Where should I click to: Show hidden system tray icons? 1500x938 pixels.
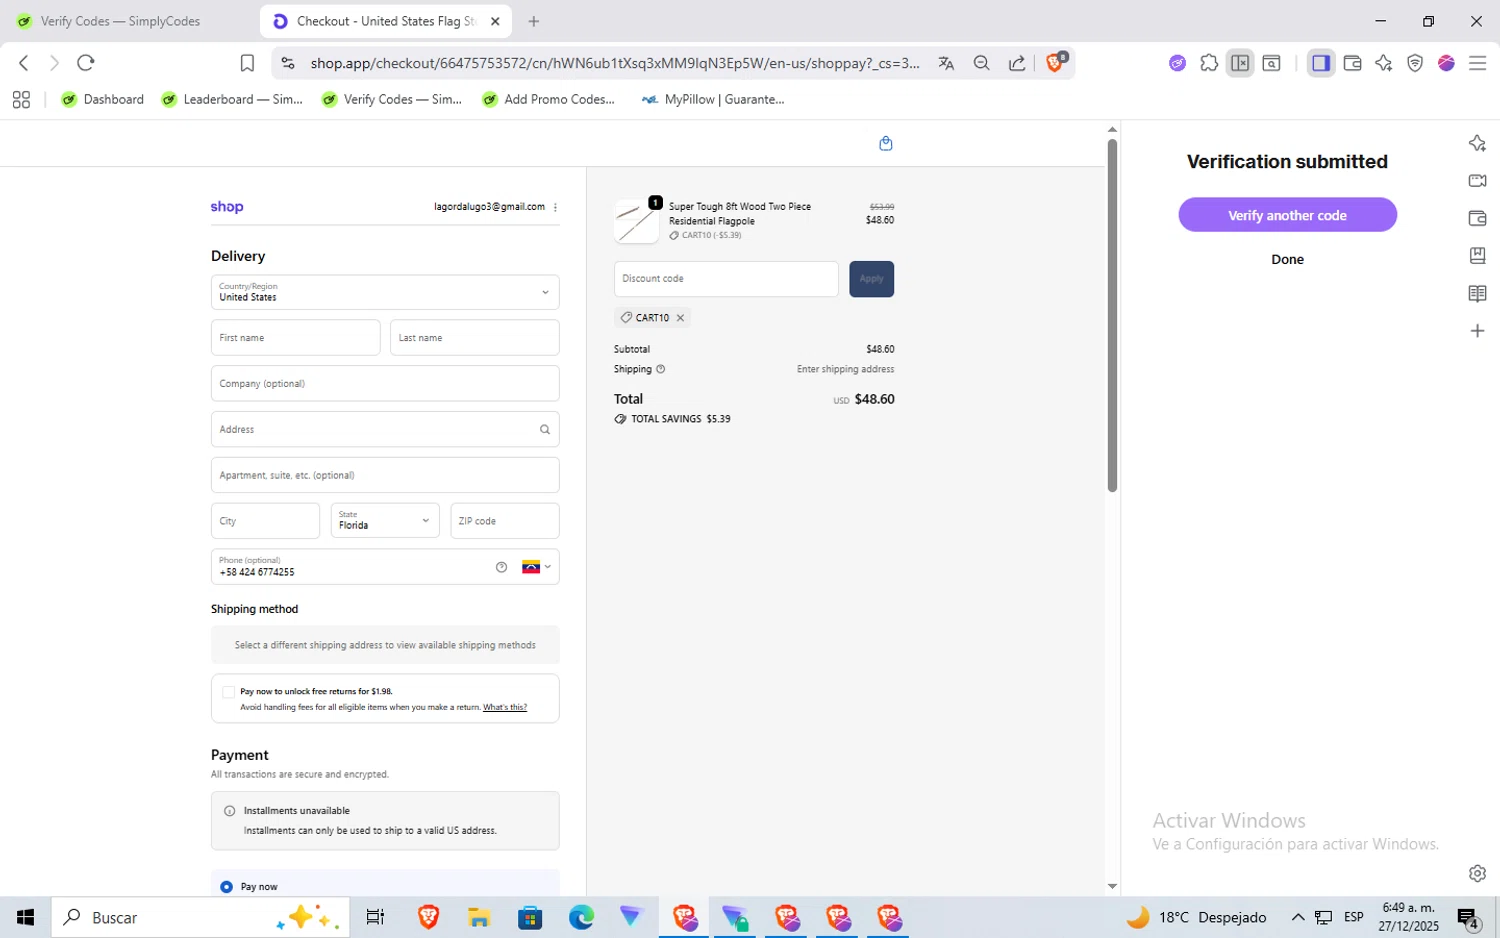pyautogui.click(x=1298, y=917)
